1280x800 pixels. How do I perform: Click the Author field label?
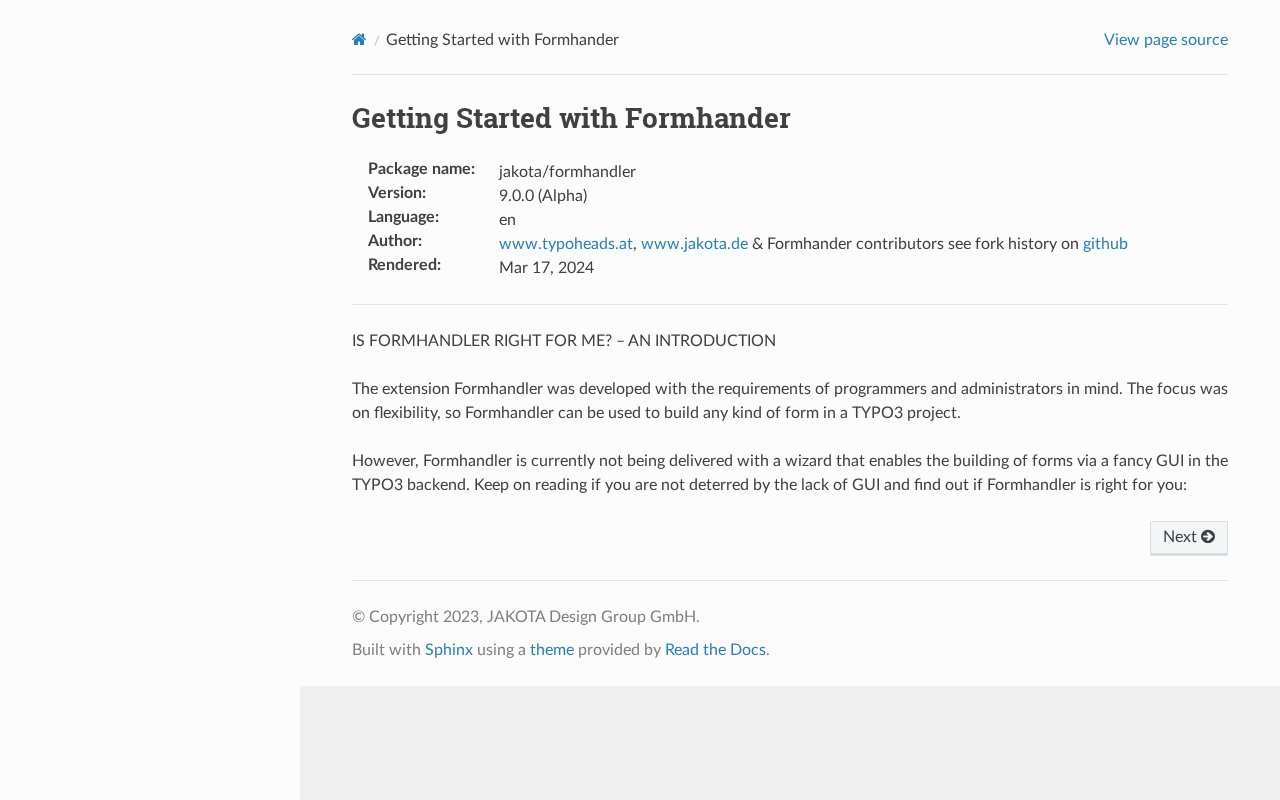click(x=395, y=241)
